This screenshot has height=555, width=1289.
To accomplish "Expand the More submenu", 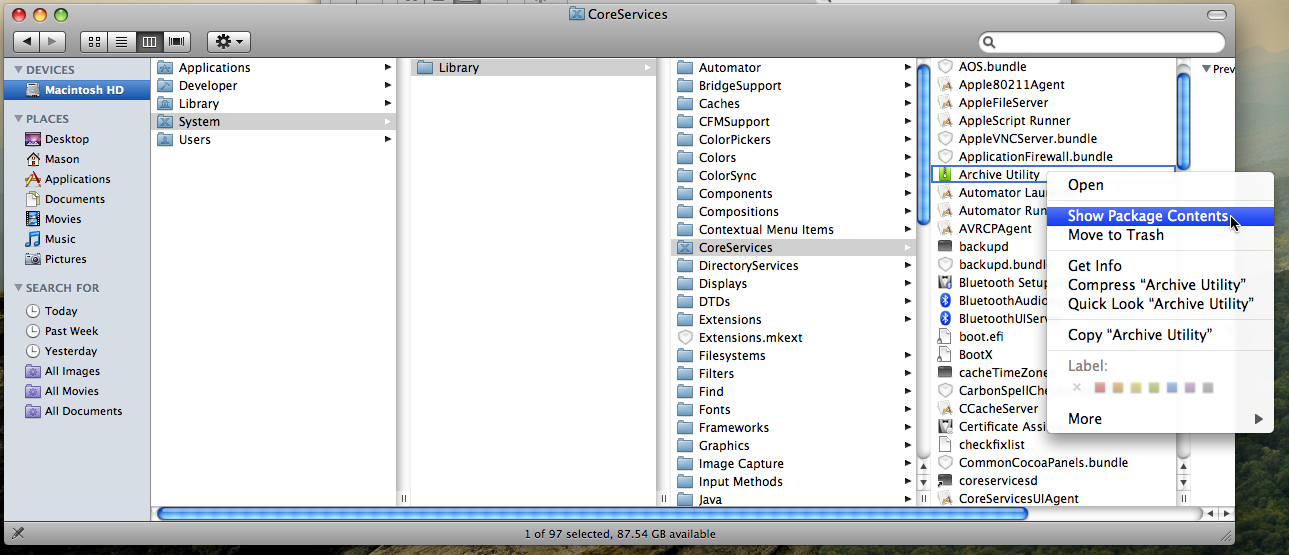I will click(1160, 419).
